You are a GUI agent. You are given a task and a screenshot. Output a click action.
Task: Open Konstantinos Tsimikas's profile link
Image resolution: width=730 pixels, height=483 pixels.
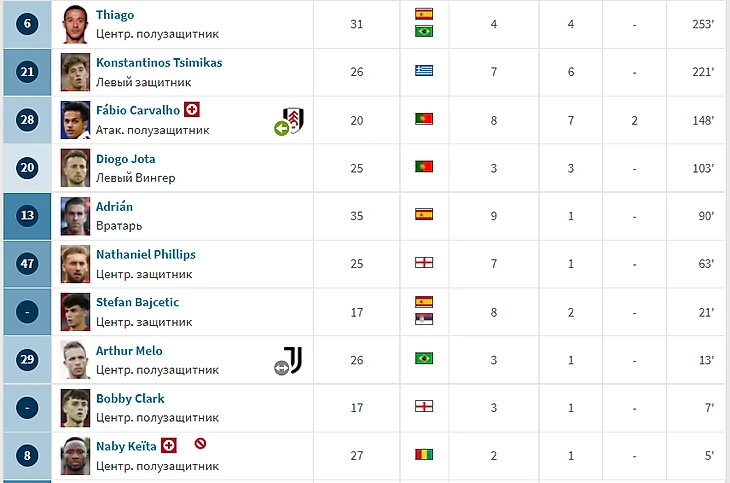(158, 62)
